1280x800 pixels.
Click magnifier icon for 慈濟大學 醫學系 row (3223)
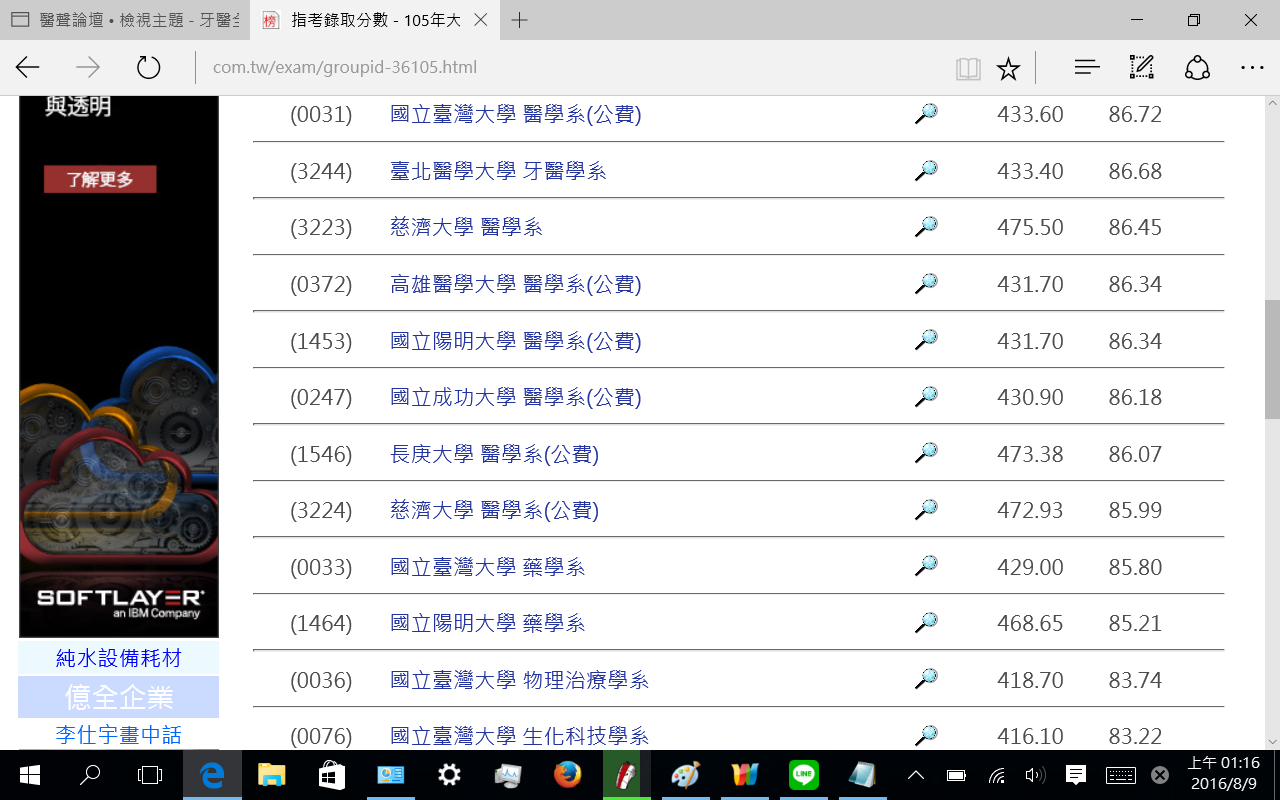tap(926, 227)
